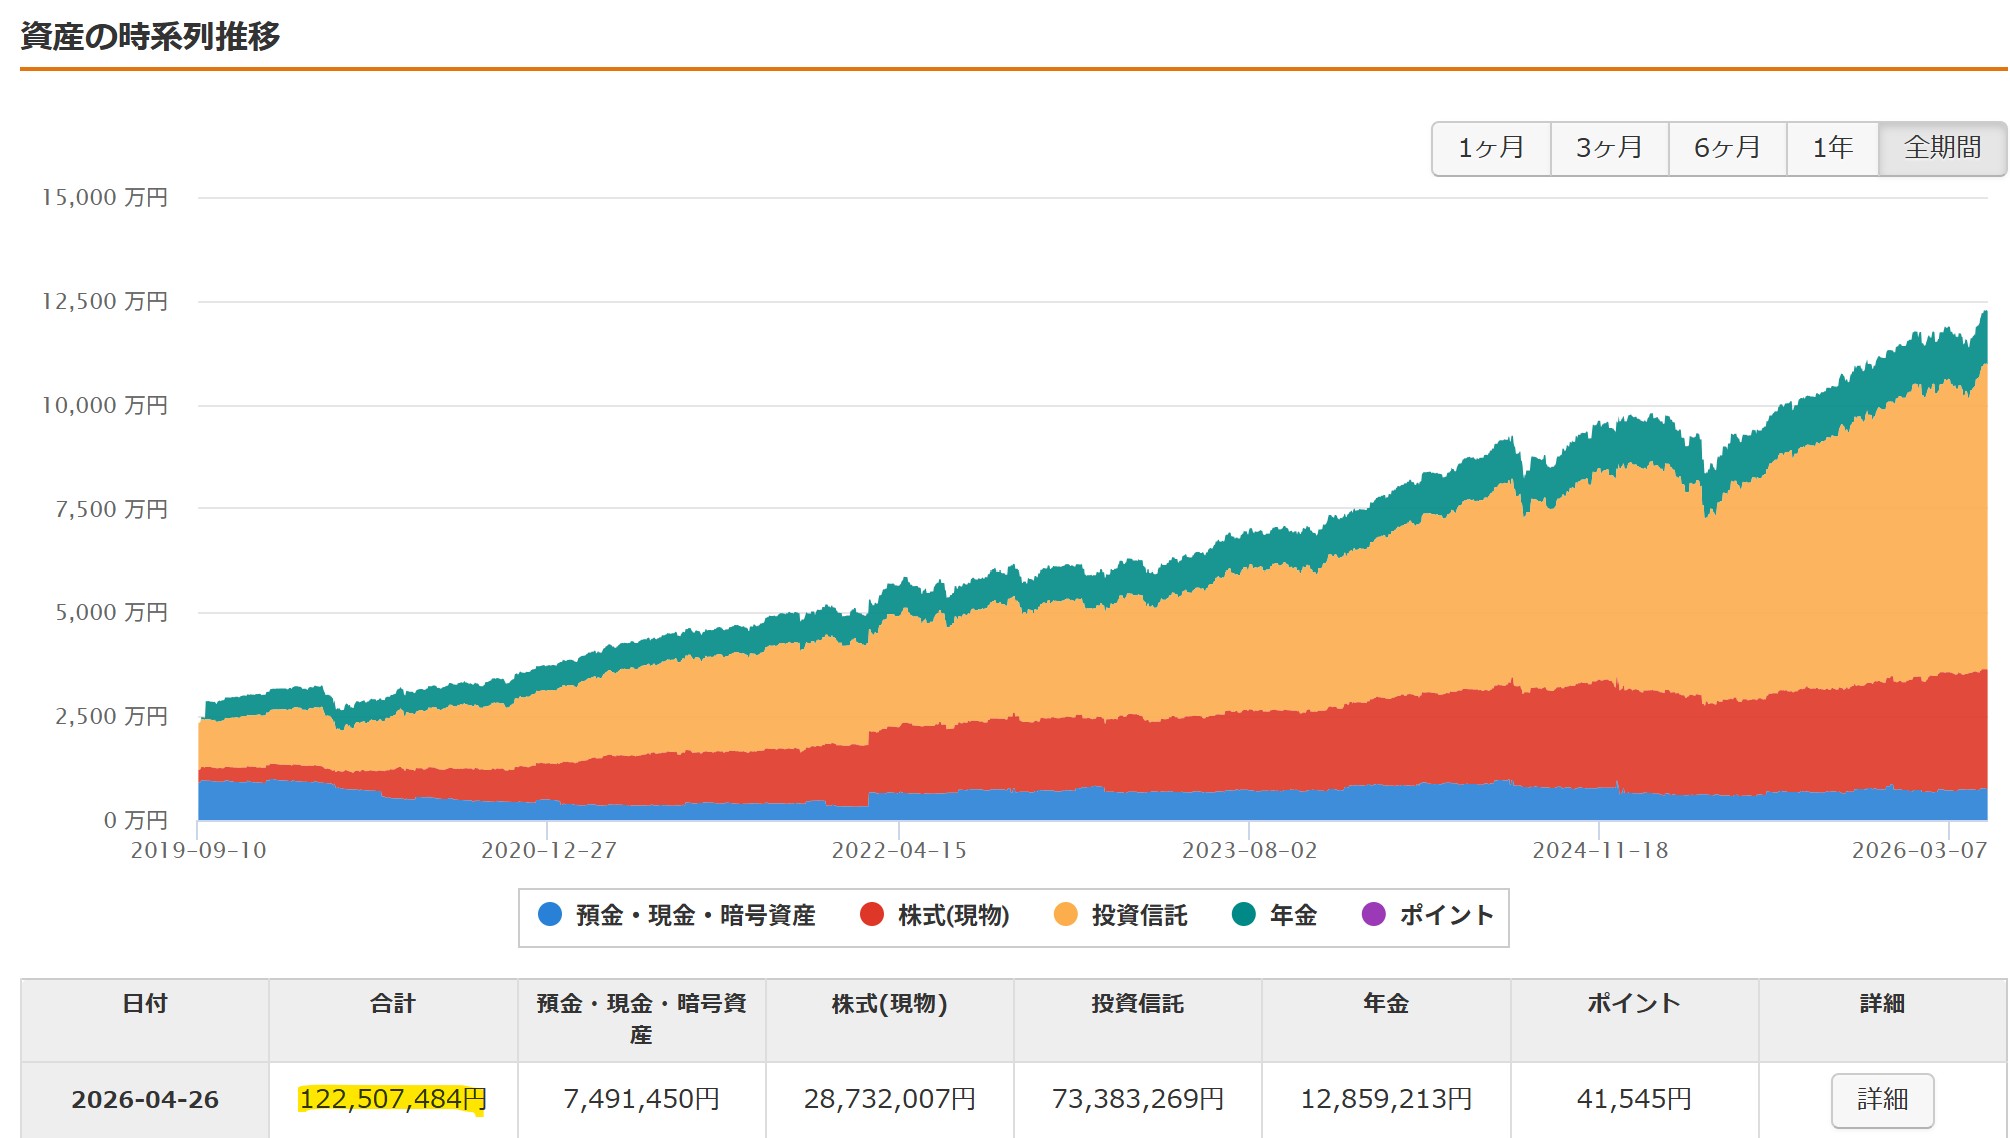Toggle teal 年金 legend marker
The height and width of the screenshot is (1138, 2010).
tap(1244, 914)
